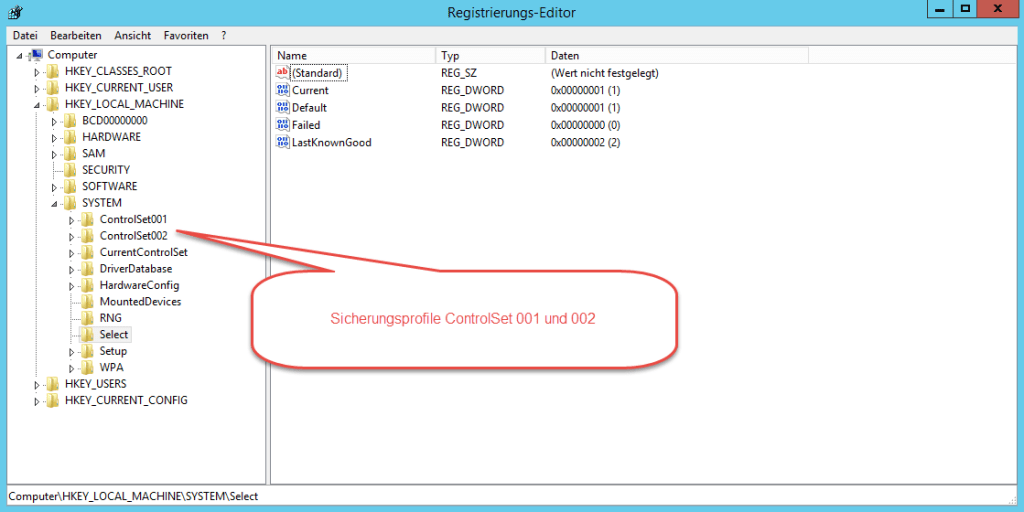Image resolution: width=1024 pixels, height=512 pixels.
Task: Select the Default value entry
Action: [x=309, y=108]
